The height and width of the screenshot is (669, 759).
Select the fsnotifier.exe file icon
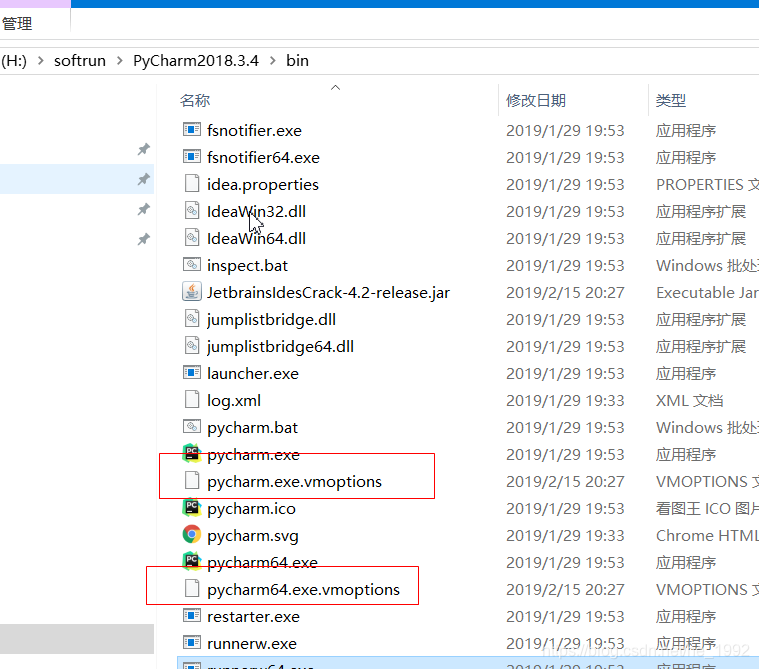coord(192,130)
